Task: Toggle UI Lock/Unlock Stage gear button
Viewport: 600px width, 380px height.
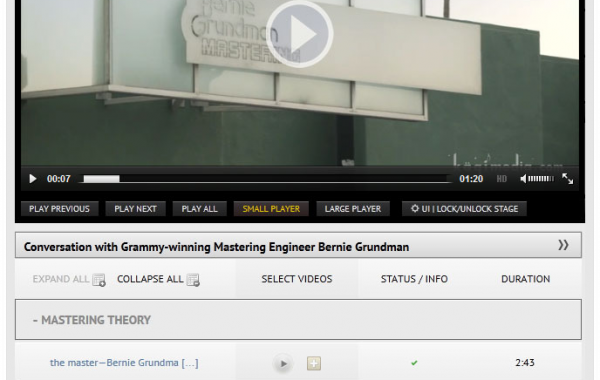Action: point(464,209)
